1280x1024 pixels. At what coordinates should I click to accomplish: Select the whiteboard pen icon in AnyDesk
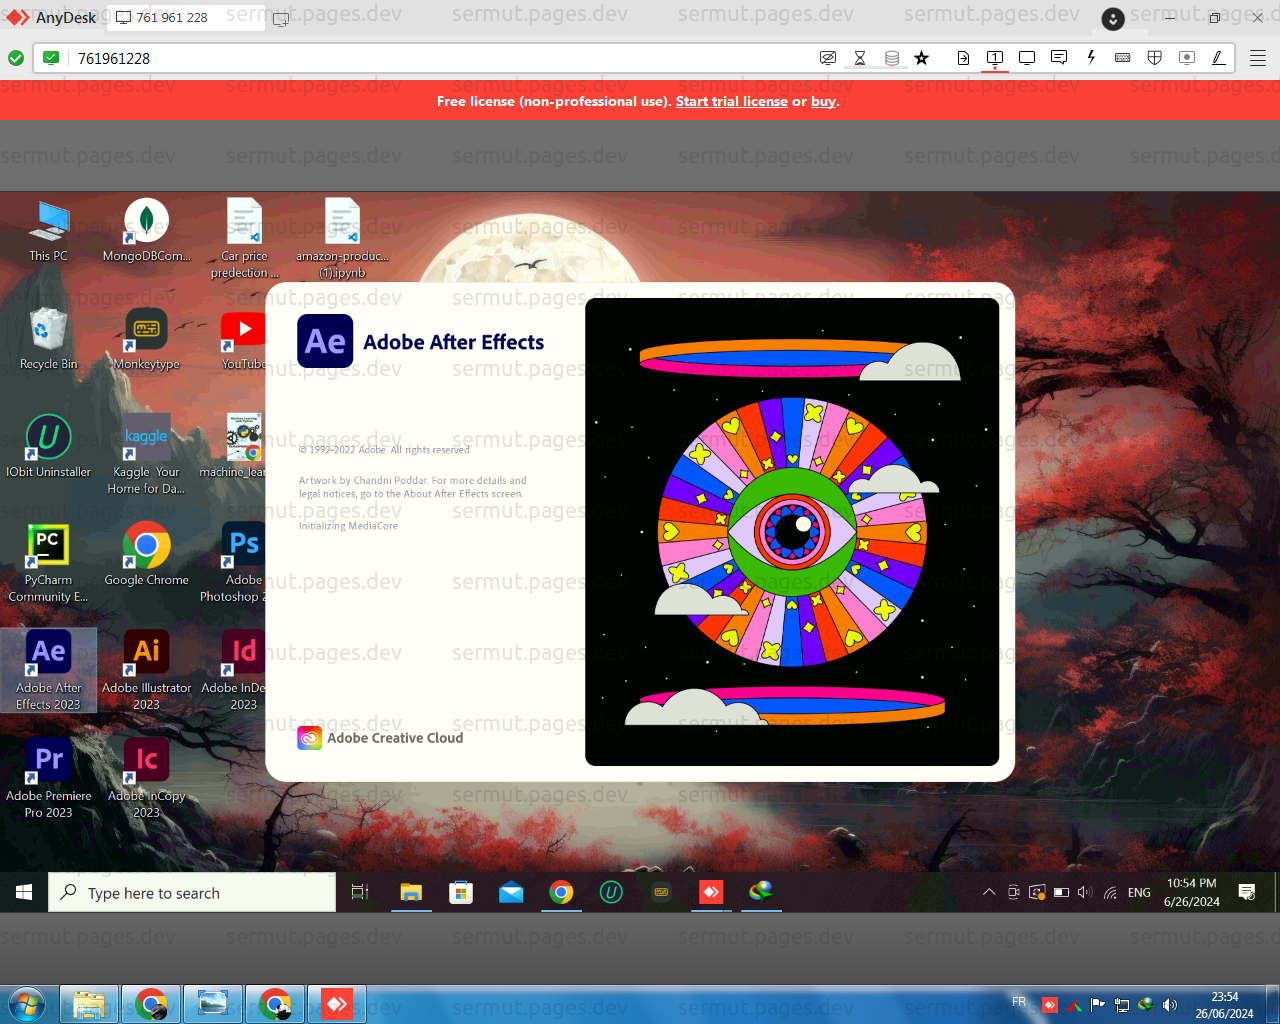(1218, 58)
